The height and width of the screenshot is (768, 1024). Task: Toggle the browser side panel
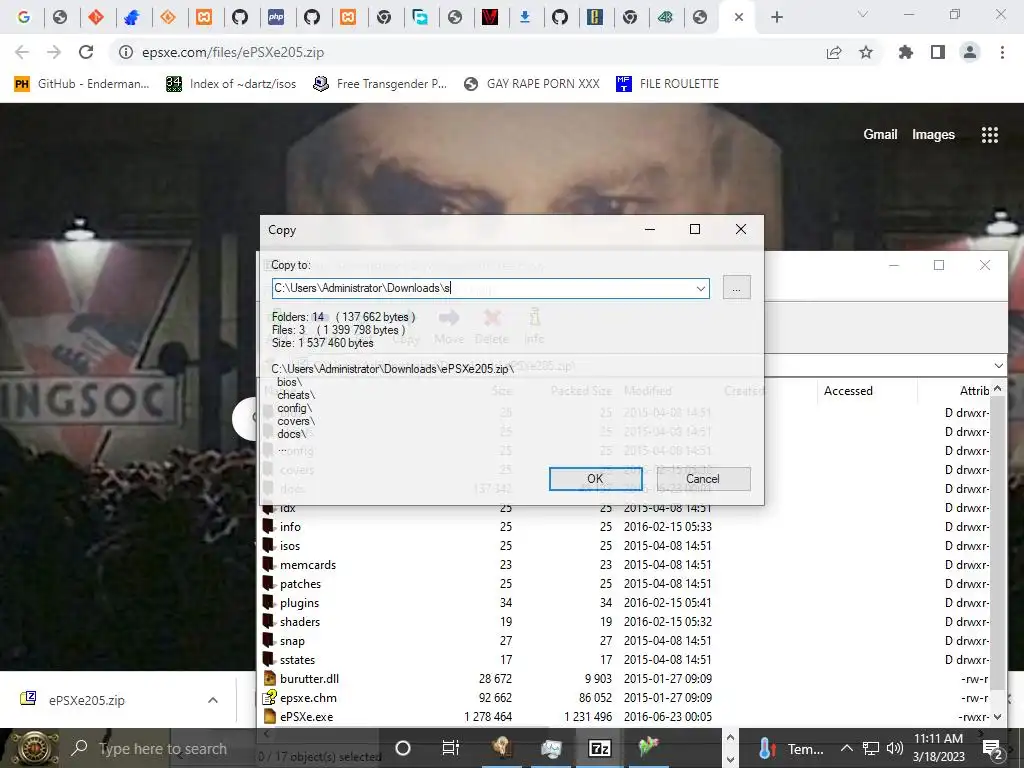coord(938,52)
